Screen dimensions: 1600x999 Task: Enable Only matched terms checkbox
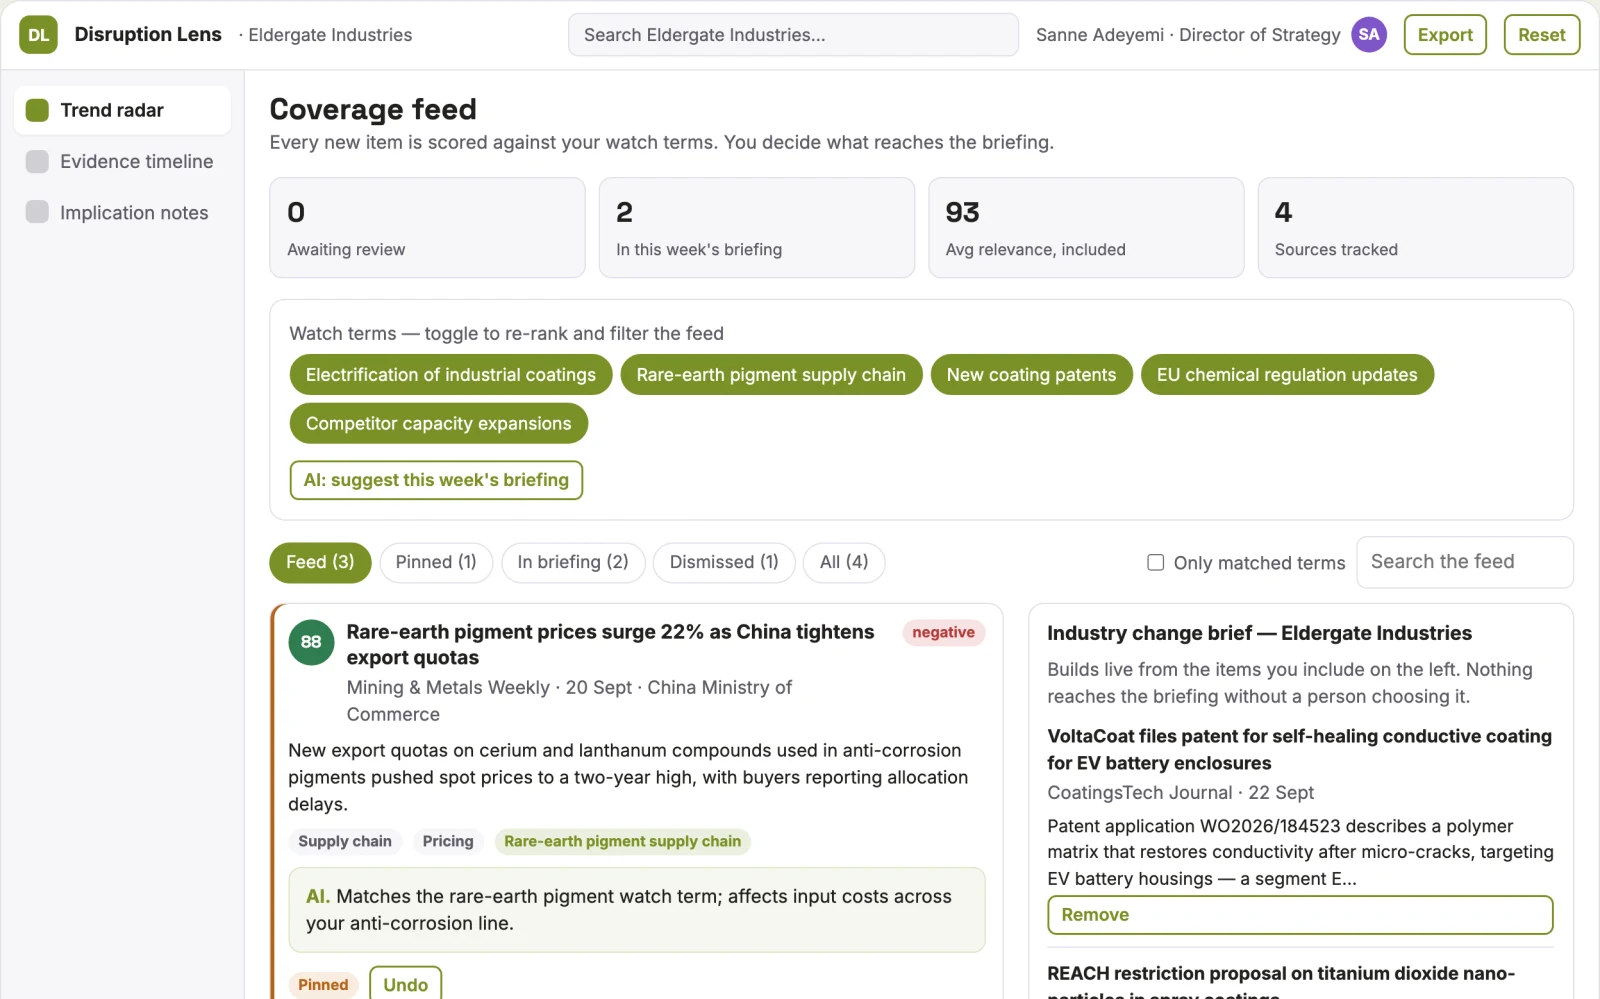[x=1155, y=563]
